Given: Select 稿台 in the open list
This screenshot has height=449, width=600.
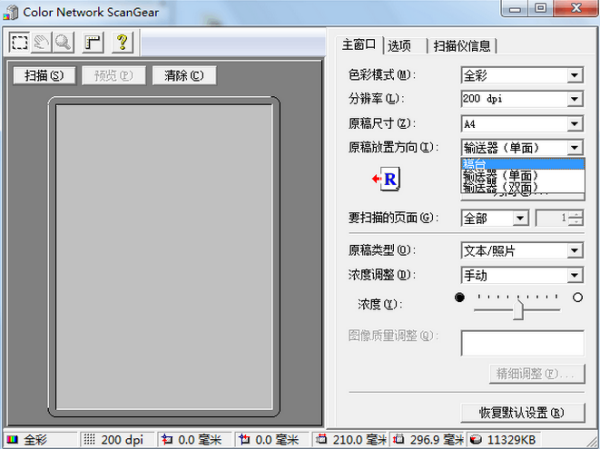Looking at the screenshot, I should point(523,165).
